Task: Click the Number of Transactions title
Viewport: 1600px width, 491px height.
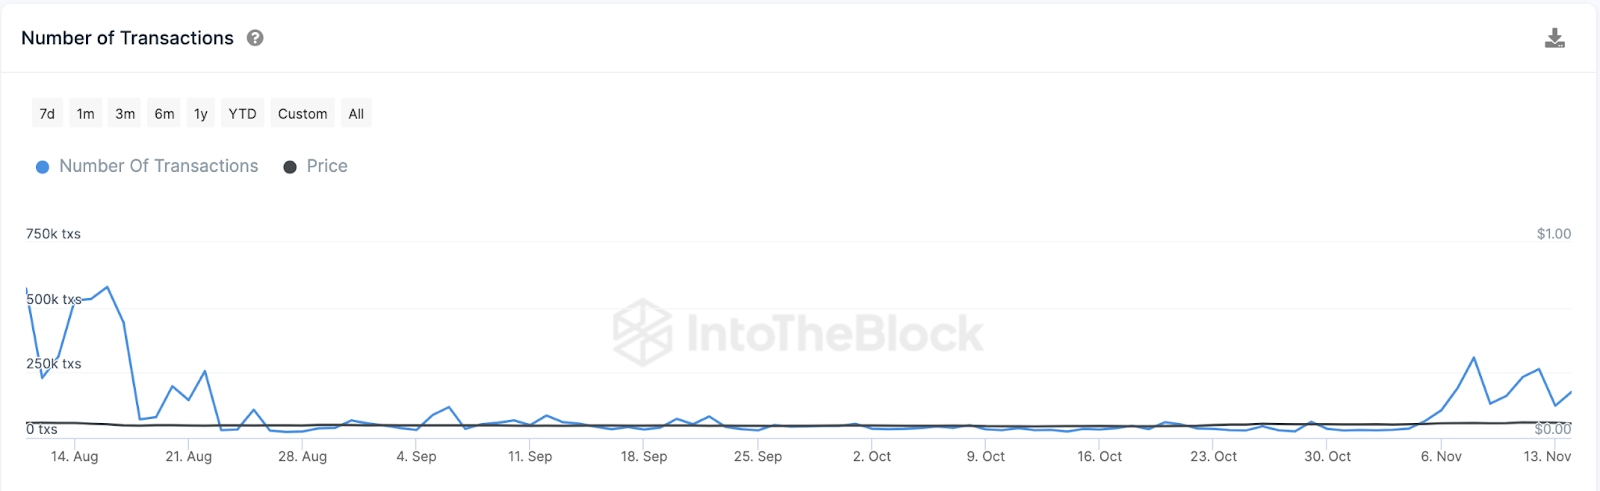Action: [127, 38]
